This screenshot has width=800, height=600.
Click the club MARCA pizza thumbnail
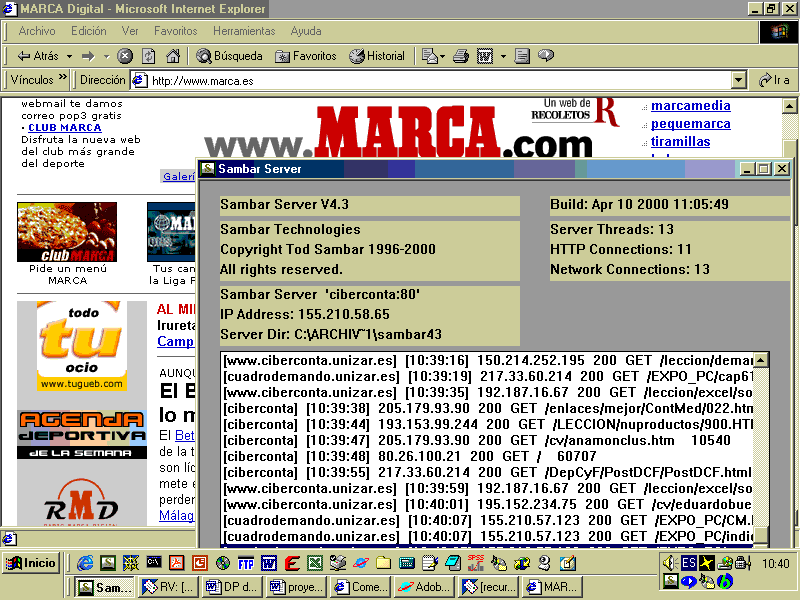[67, 232]
